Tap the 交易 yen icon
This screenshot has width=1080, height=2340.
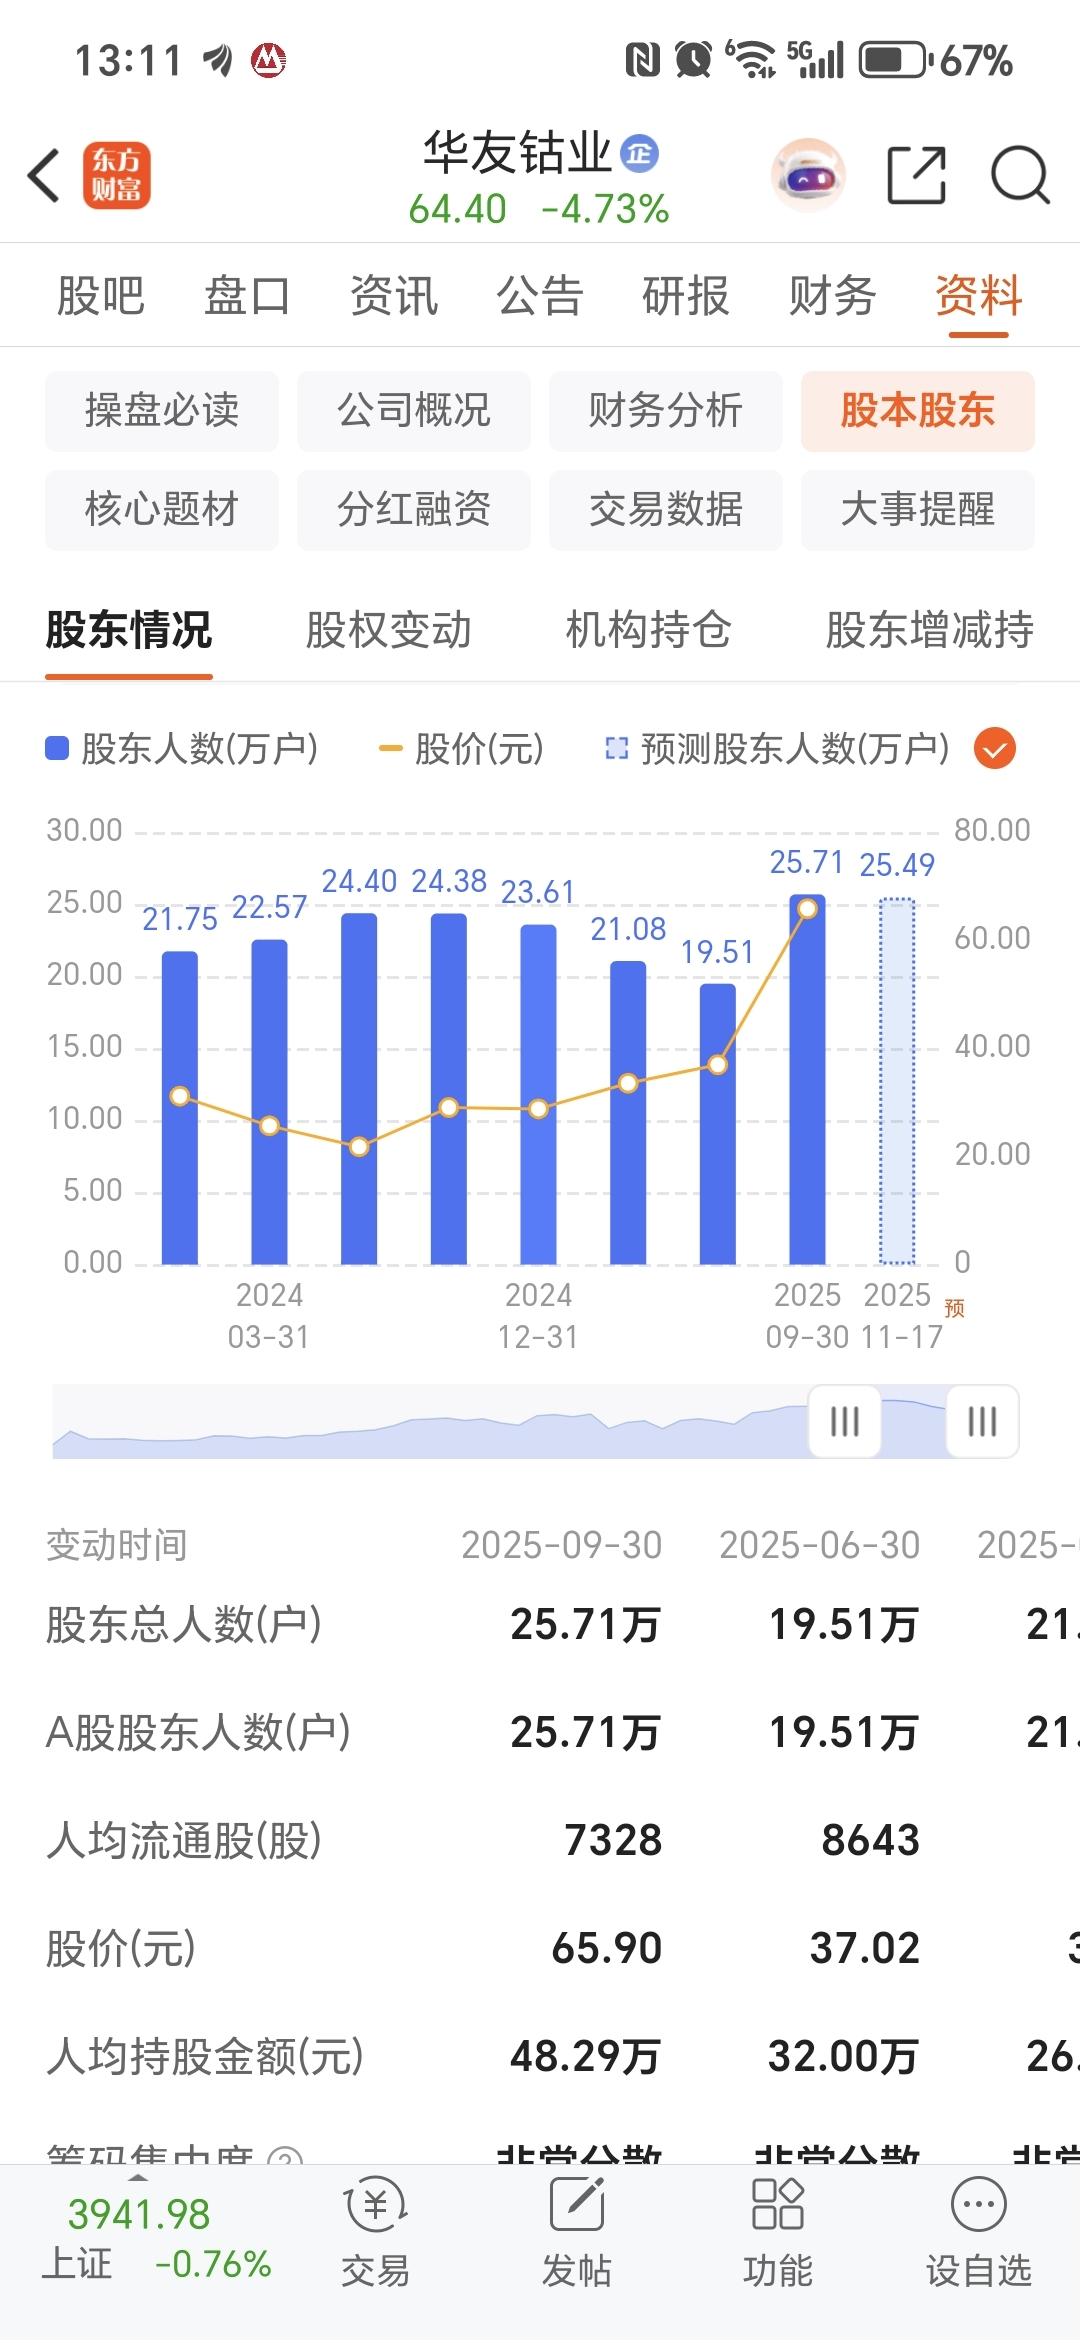point(375,2204)
